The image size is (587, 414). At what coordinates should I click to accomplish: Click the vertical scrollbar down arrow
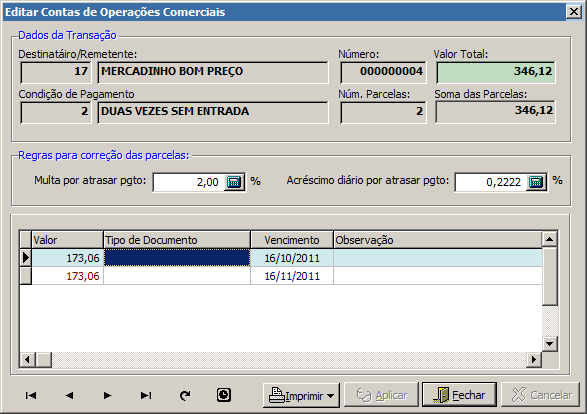550,344
